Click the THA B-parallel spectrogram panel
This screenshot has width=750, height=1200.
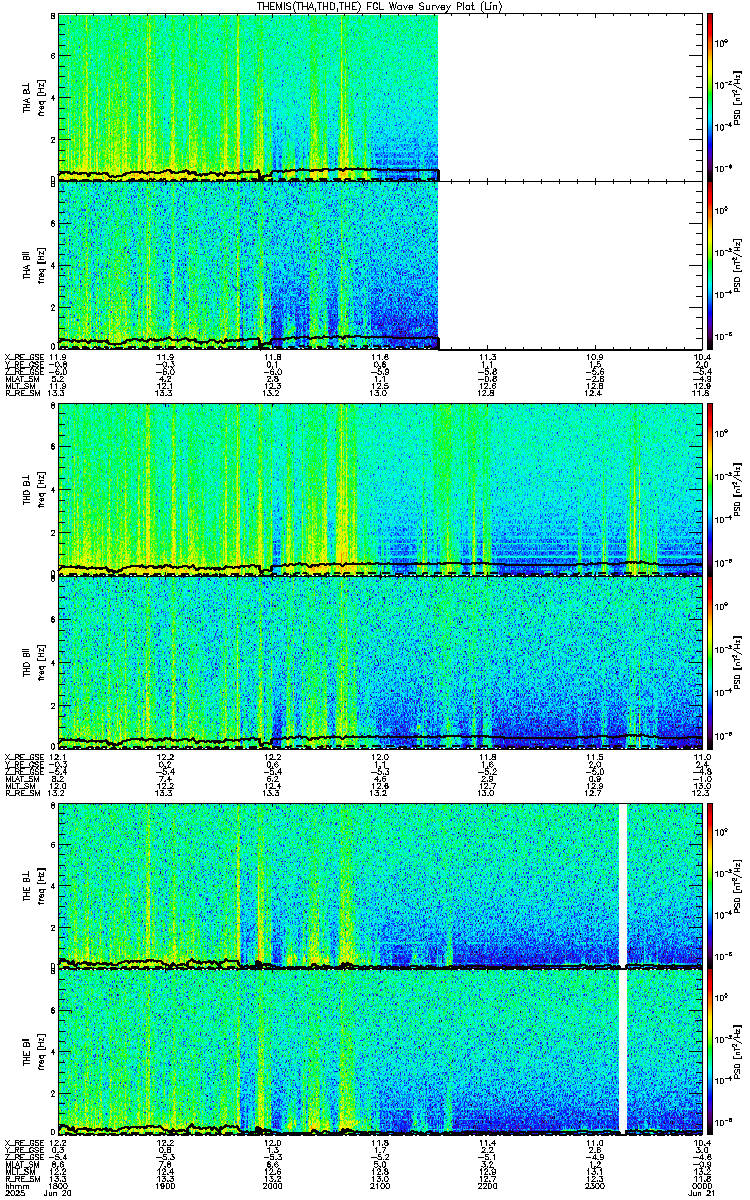pos(381,265)
